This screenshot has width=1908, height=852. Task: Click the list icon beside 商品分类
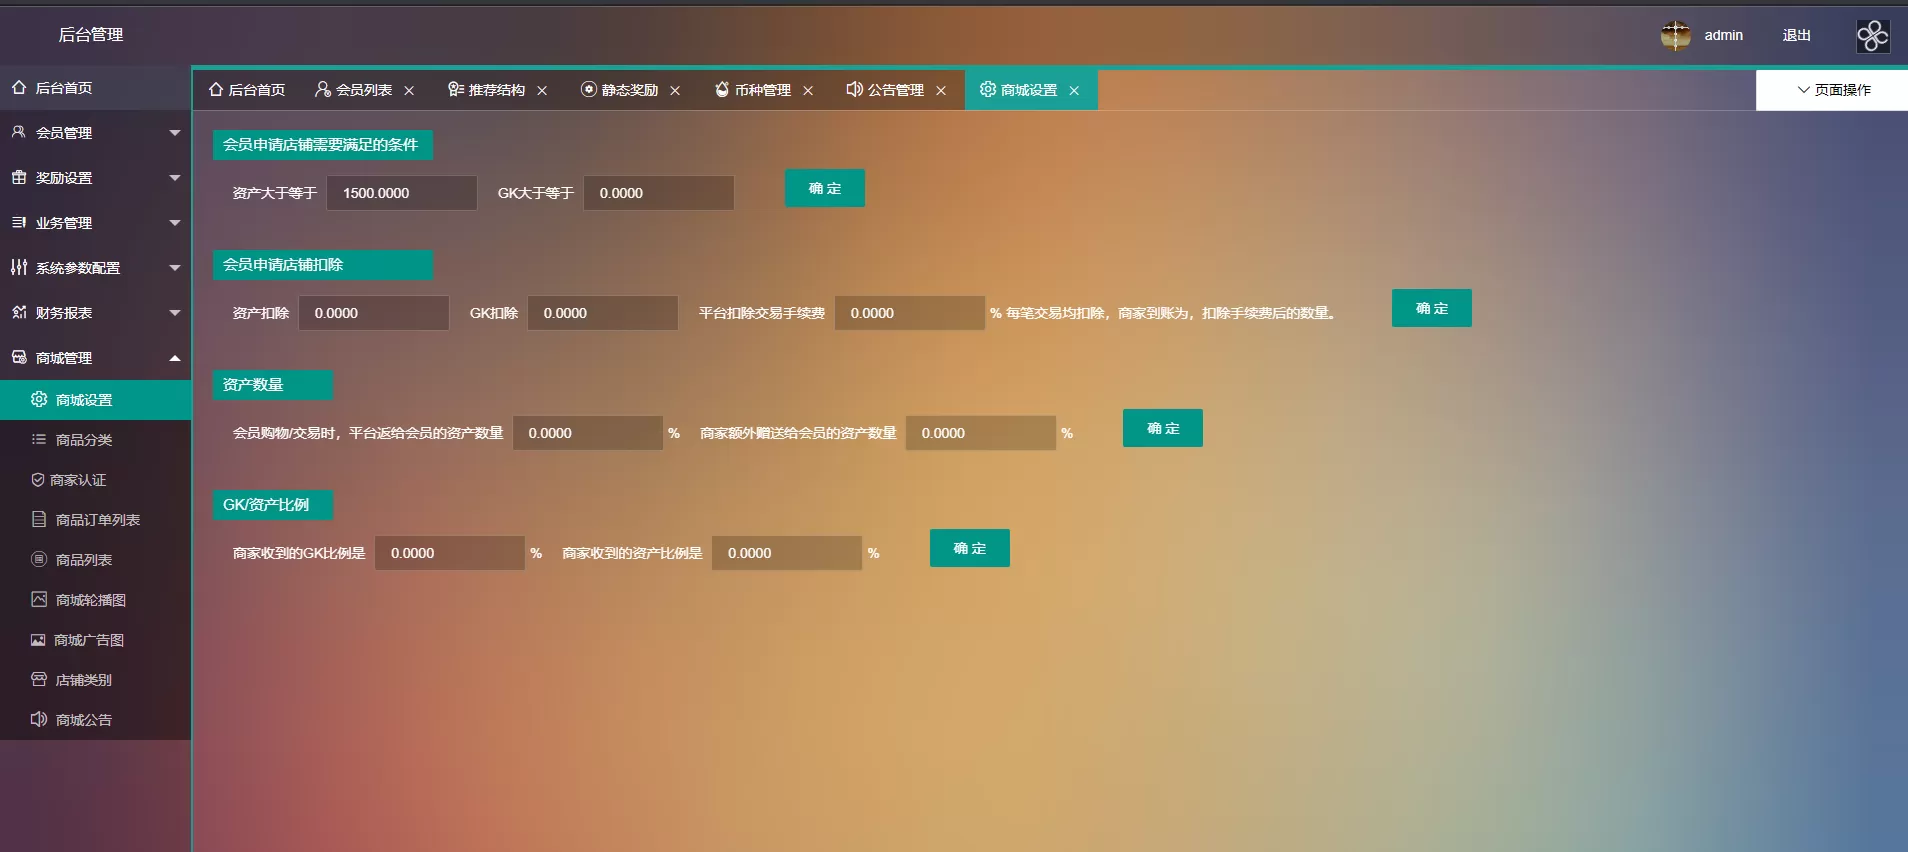point(39,439)
